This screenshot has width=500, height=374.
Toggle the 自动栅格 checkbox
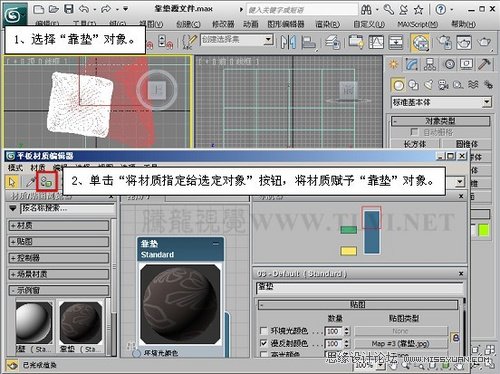coord(414,132)
